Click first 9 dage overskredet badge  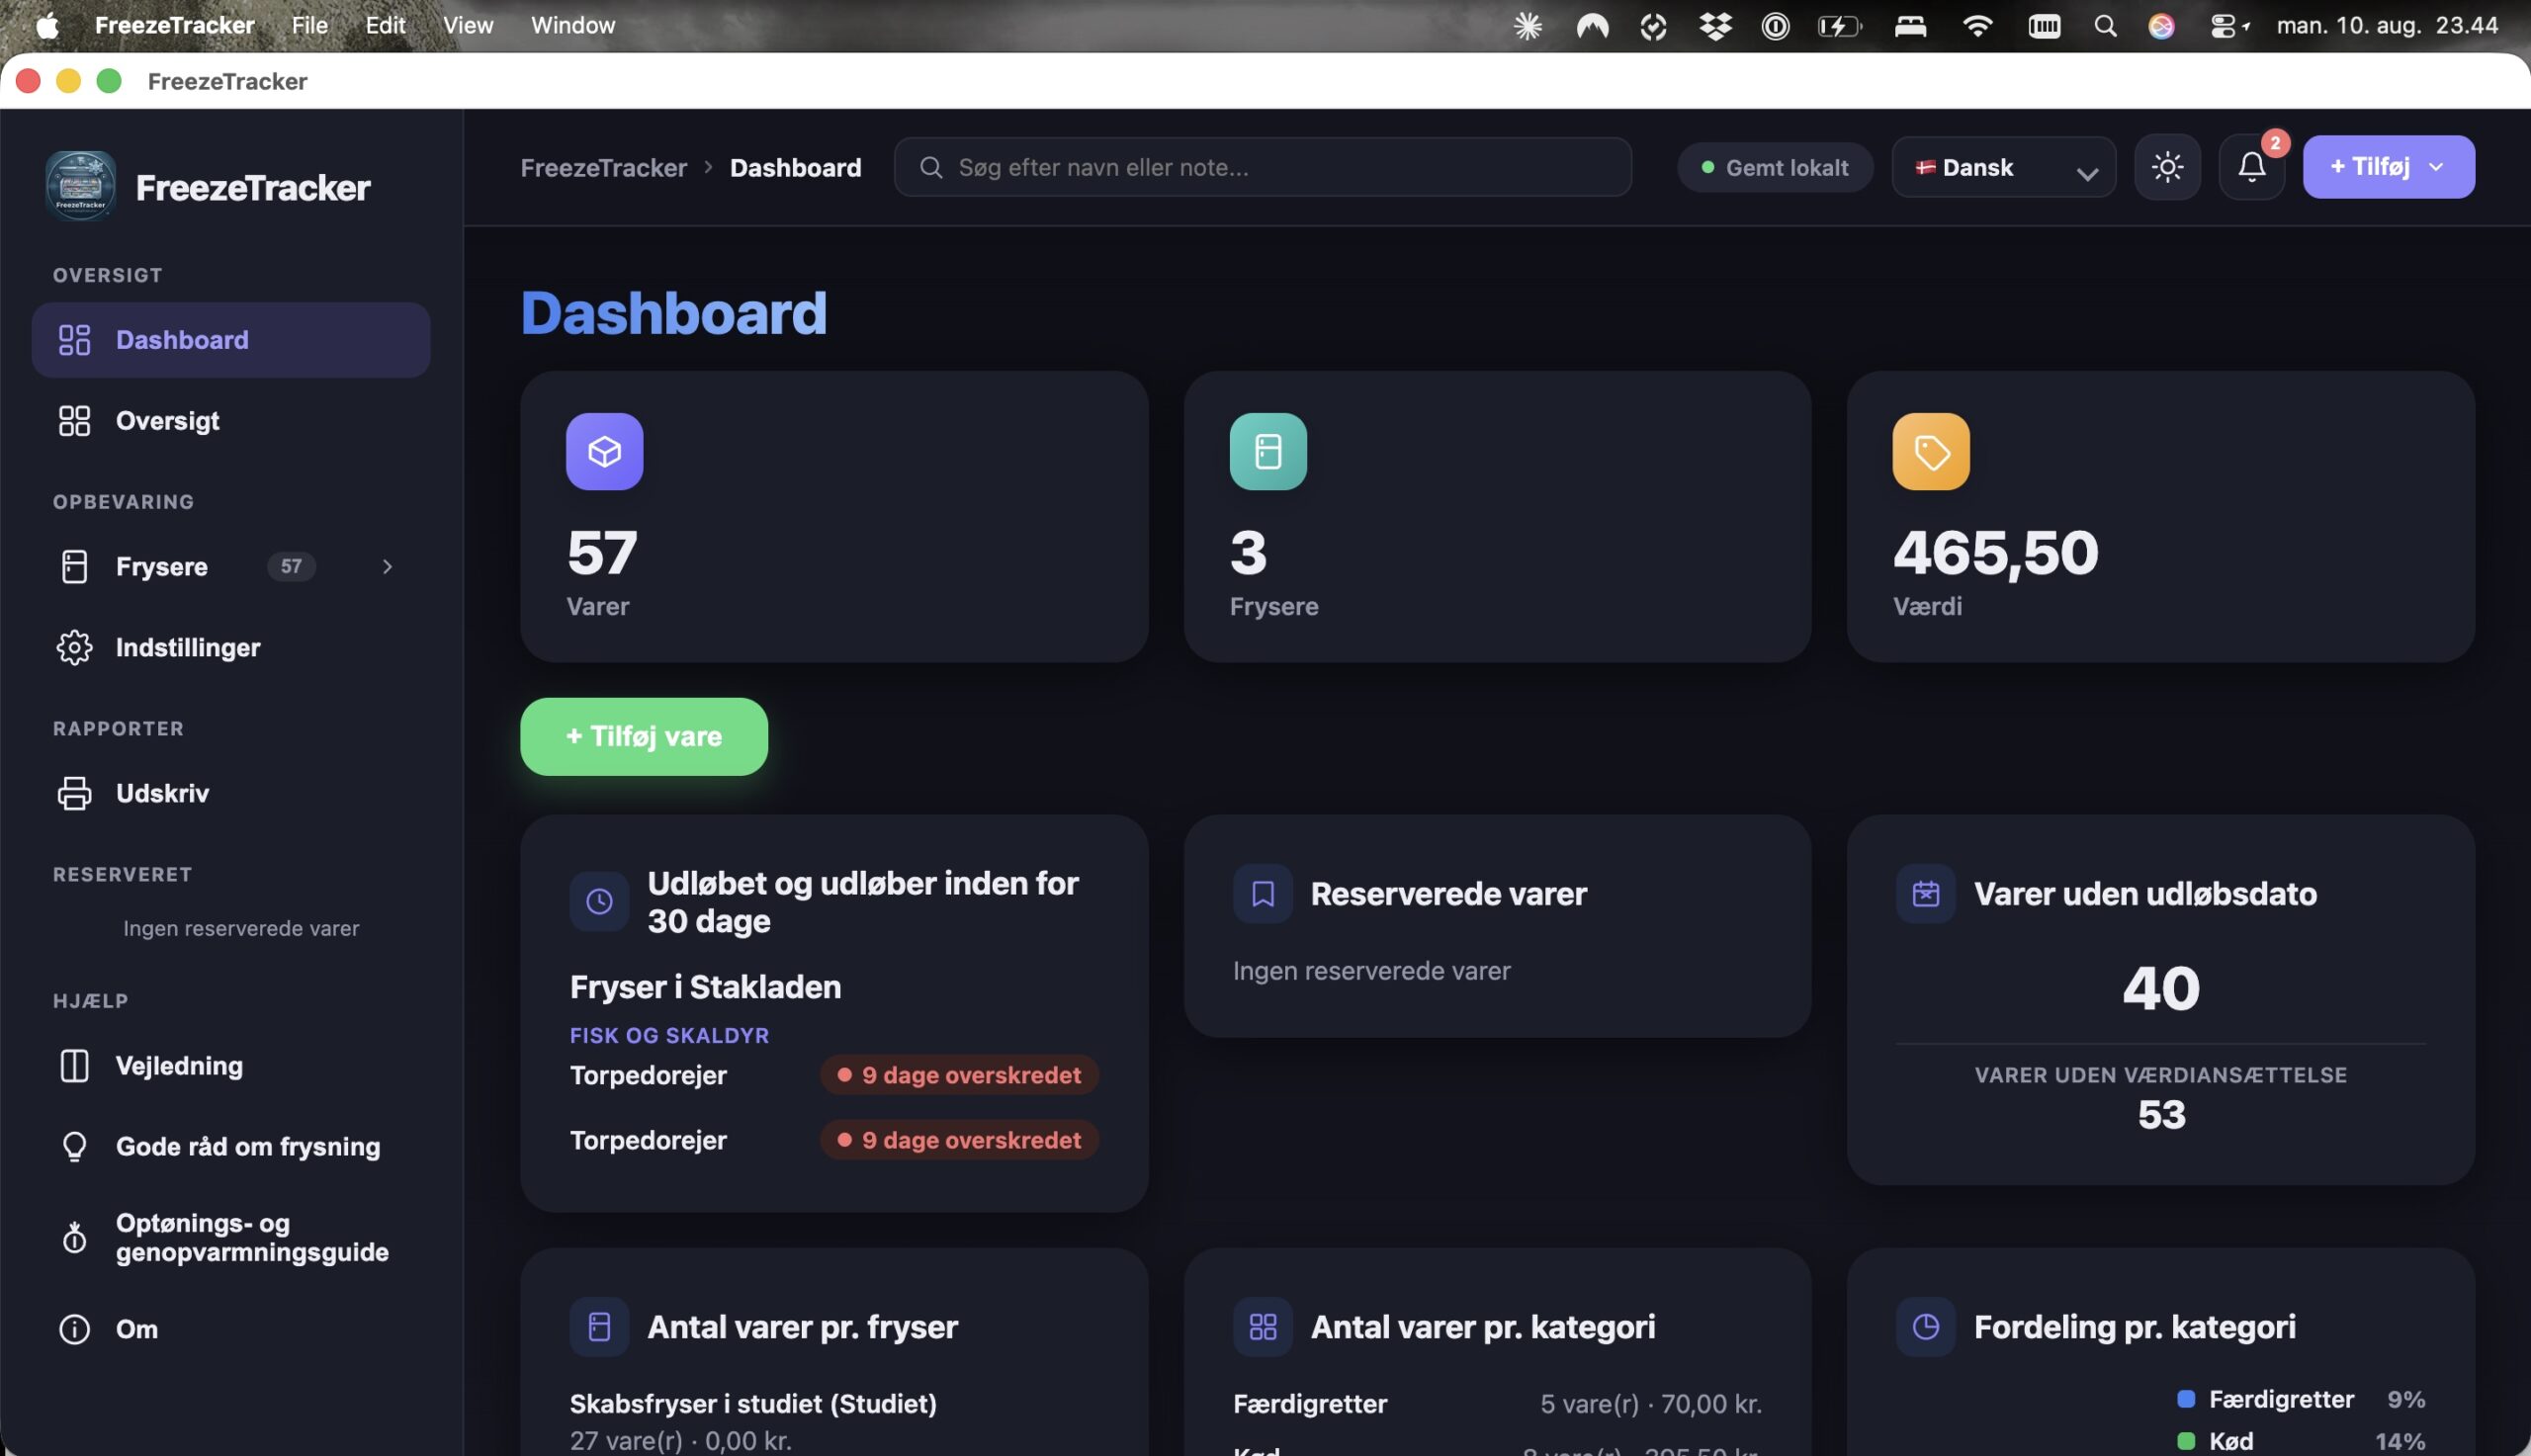coord(959,1075)
